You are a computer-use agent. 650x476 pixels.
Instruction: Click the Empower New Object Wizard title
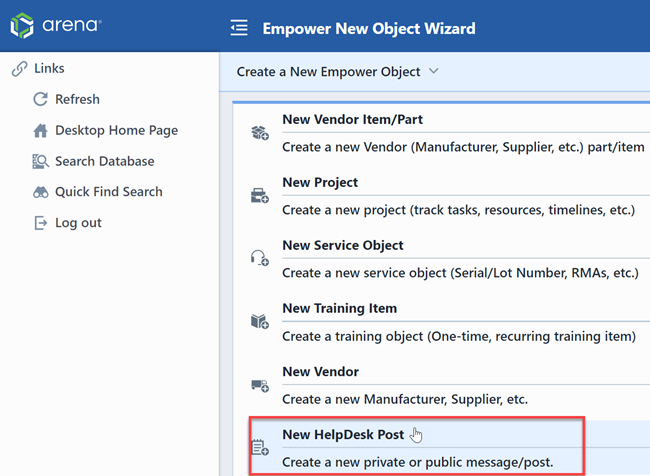[369, 28]
